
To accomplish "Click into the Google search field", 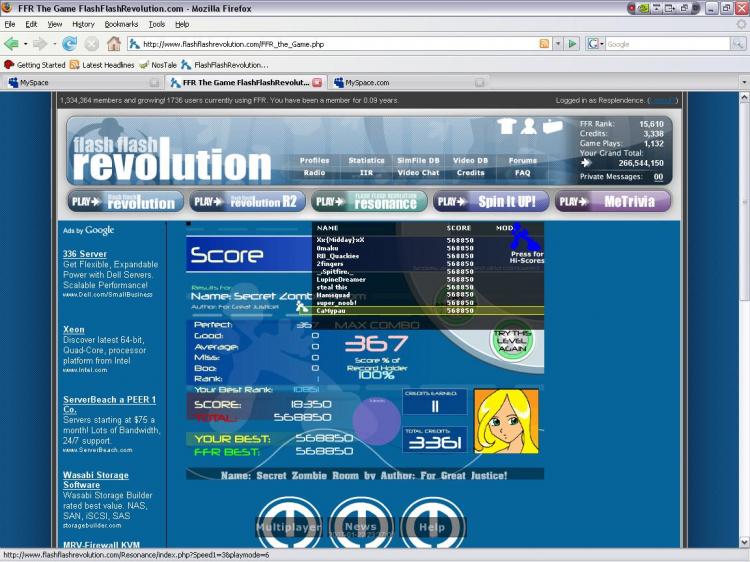I will click(665, 44).
